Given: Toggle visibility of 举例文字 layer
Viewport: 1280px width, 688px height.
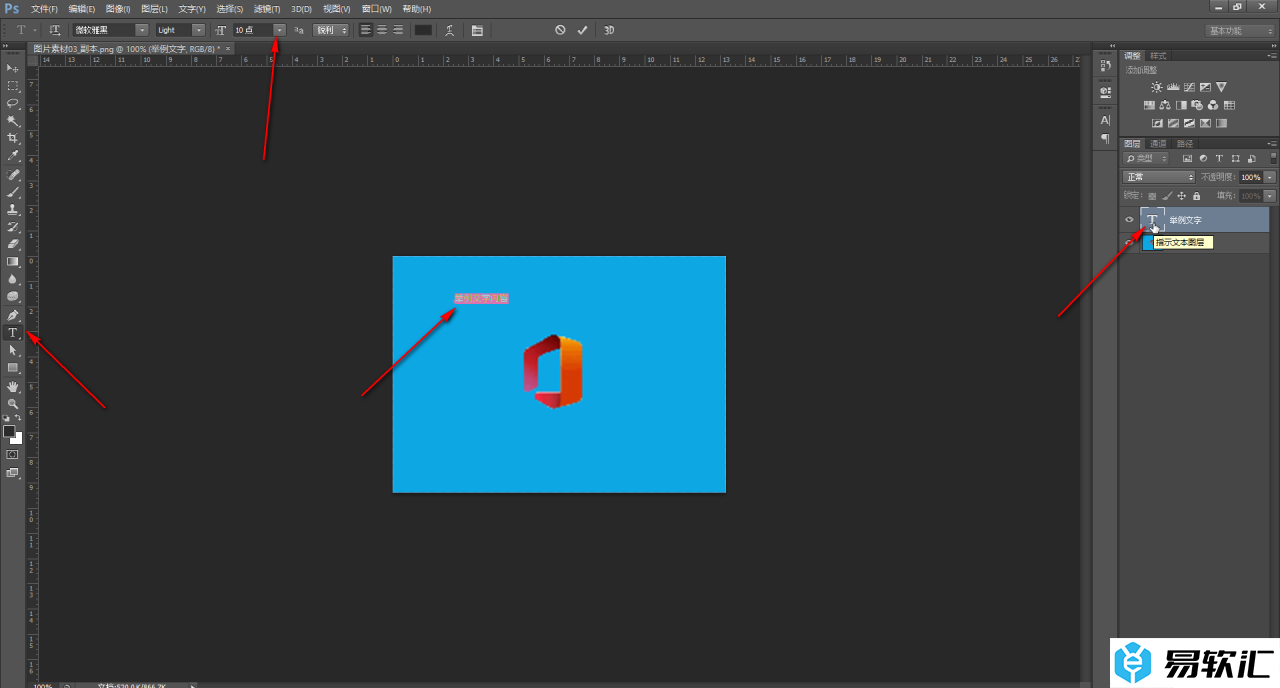Looking at the screenshot, I should click(1130, 220).
